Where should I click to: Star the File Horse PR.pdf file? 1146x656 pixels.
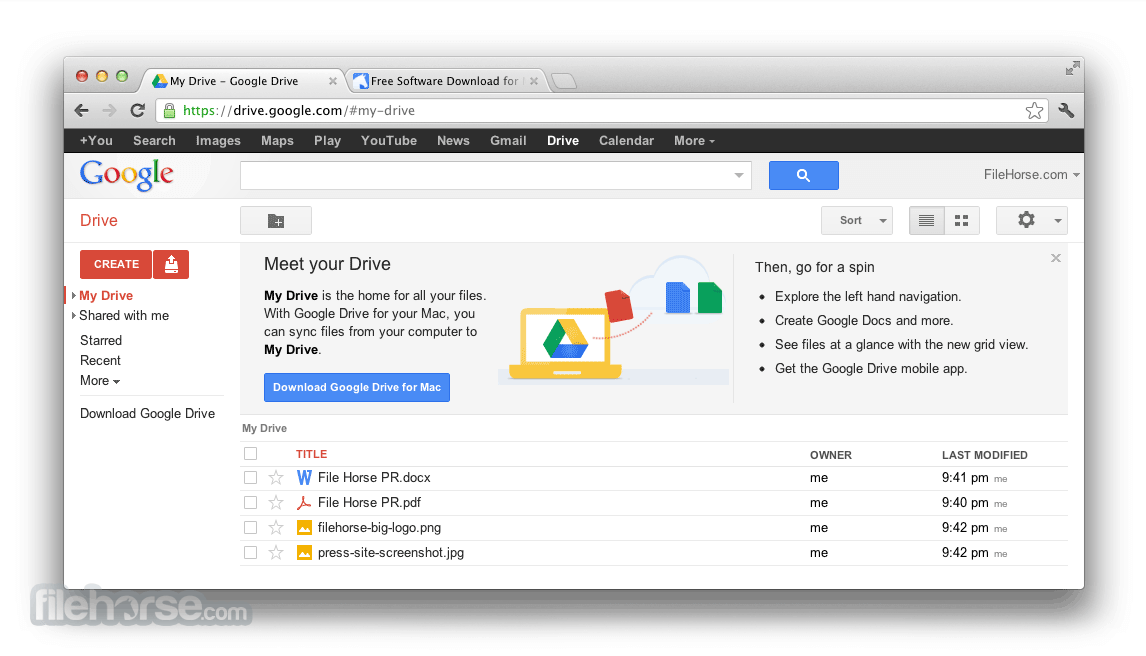click(276, 503)
